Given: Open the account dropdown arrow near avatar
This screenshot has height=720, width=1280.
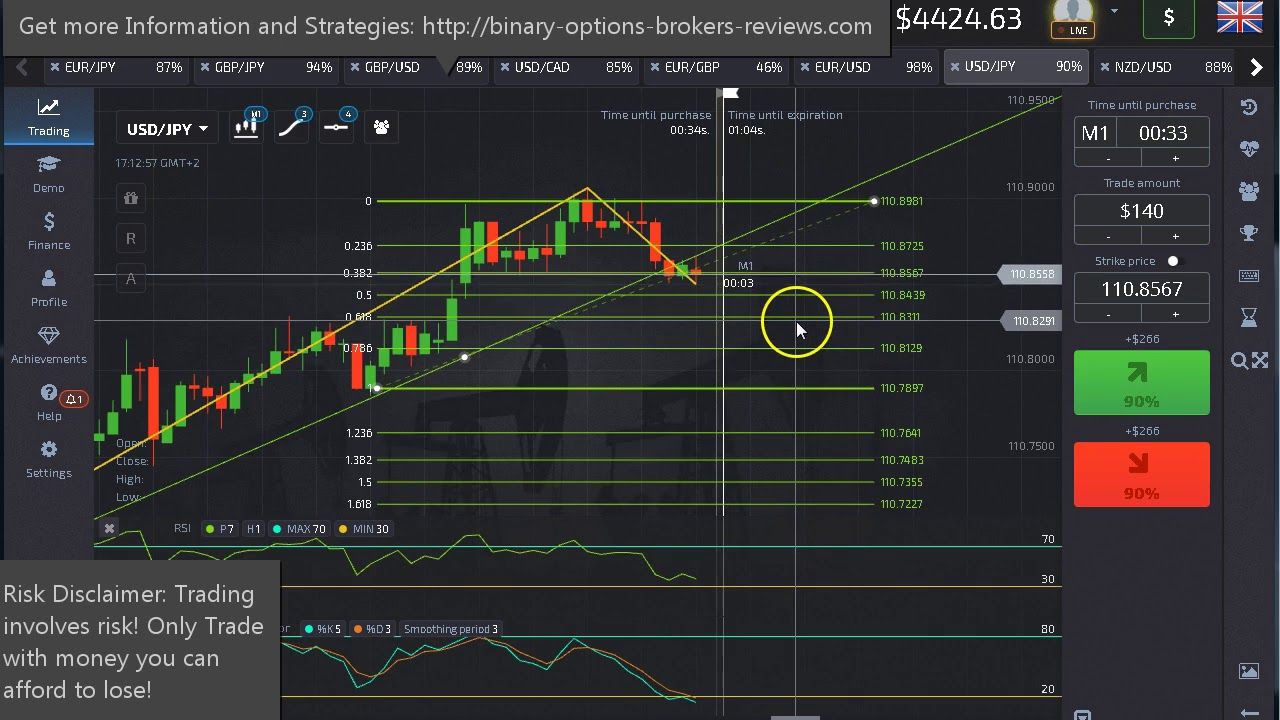Looking at the screenshot, I should click(1114, 13).
